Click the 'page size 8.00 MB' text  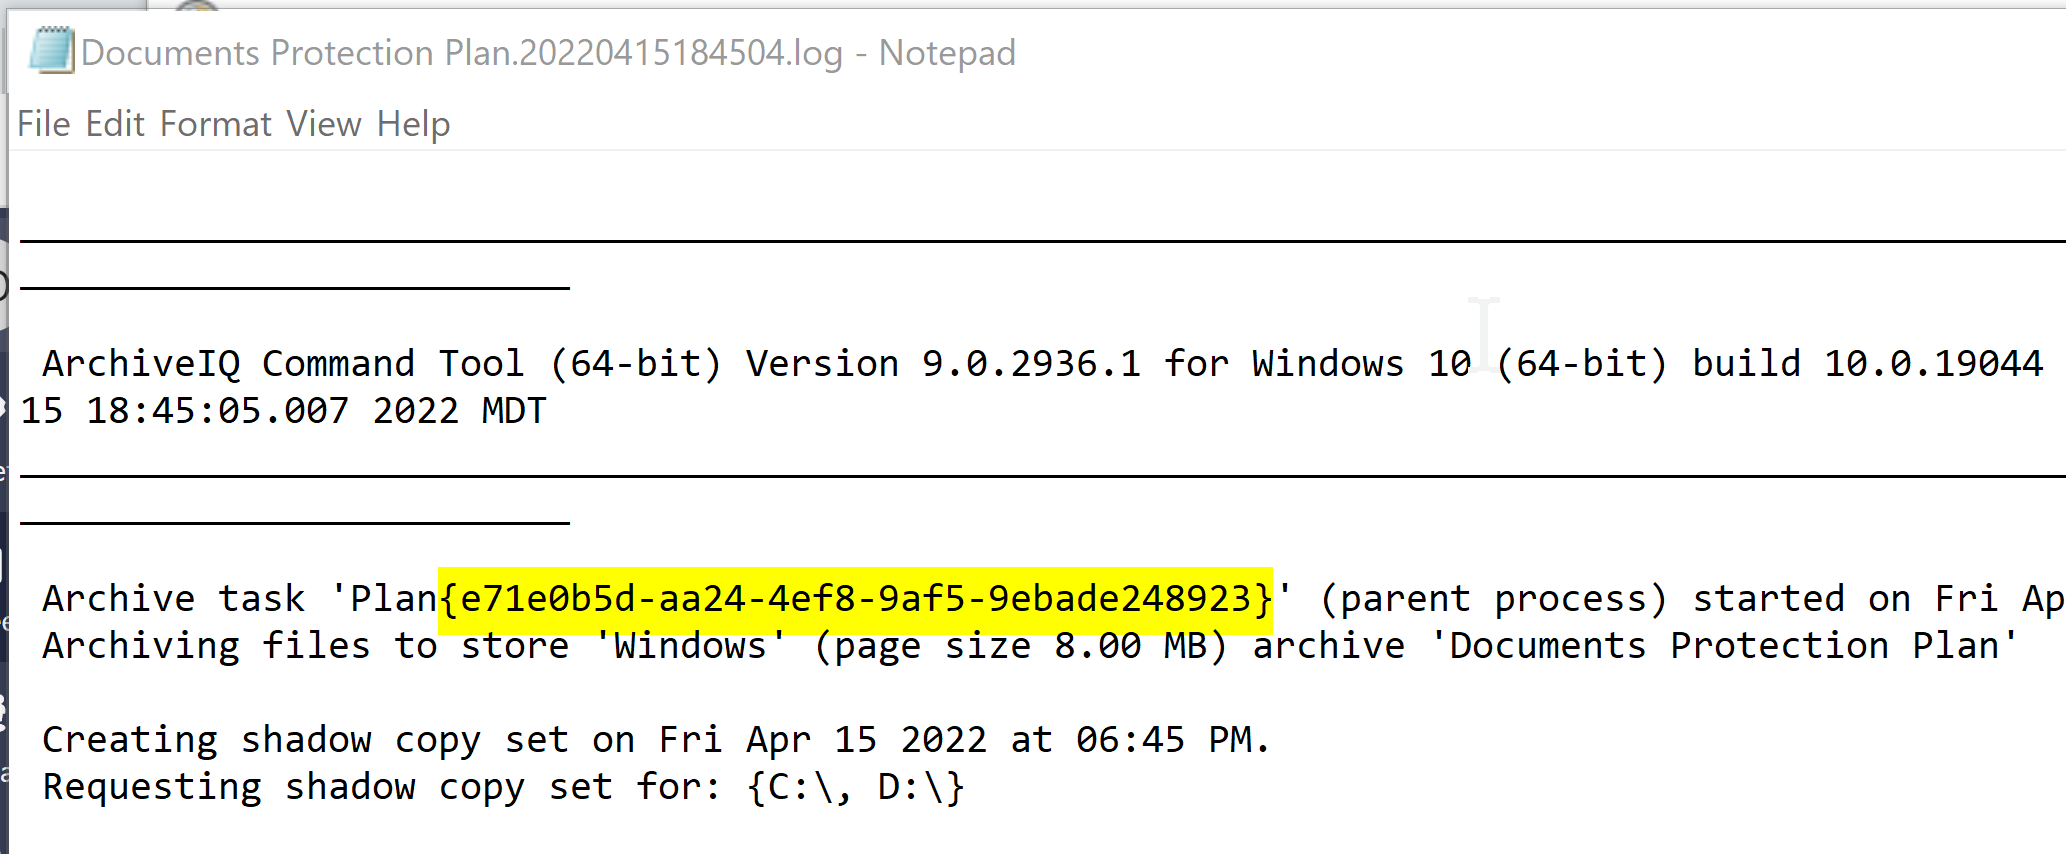pyautogui.click(x=1020, y=646)
